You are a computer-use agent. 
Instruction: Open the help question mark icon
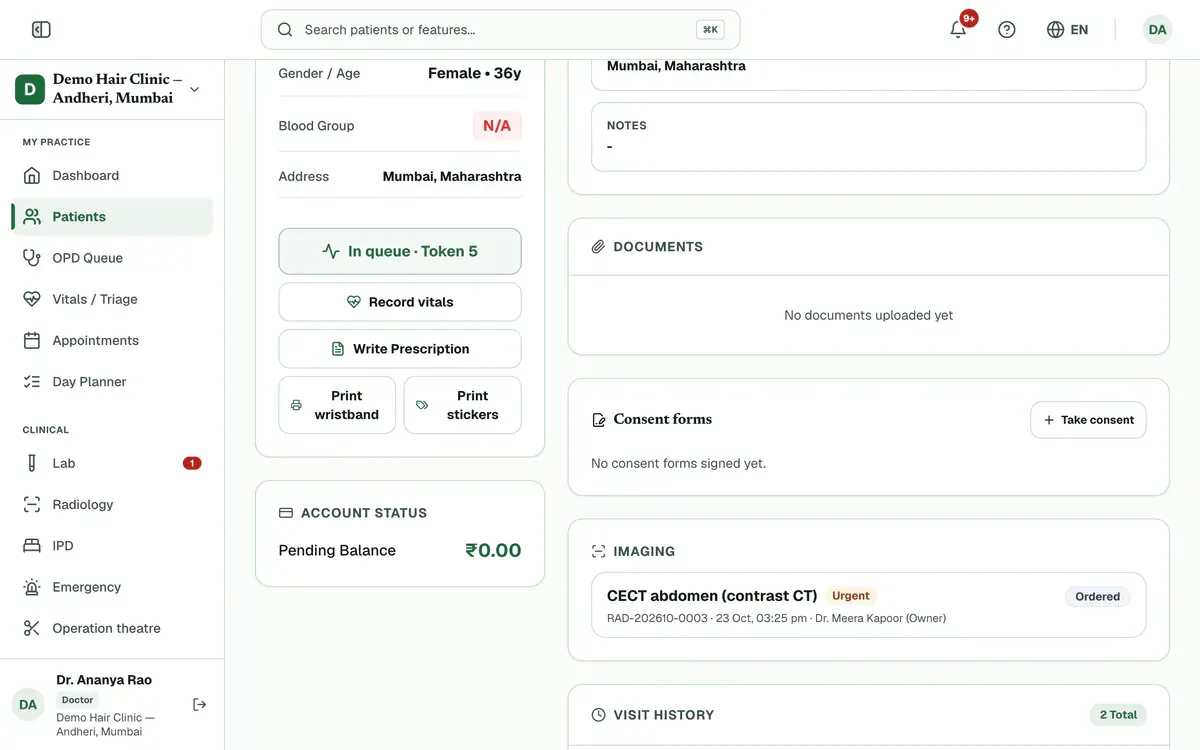pos(1007,30)
